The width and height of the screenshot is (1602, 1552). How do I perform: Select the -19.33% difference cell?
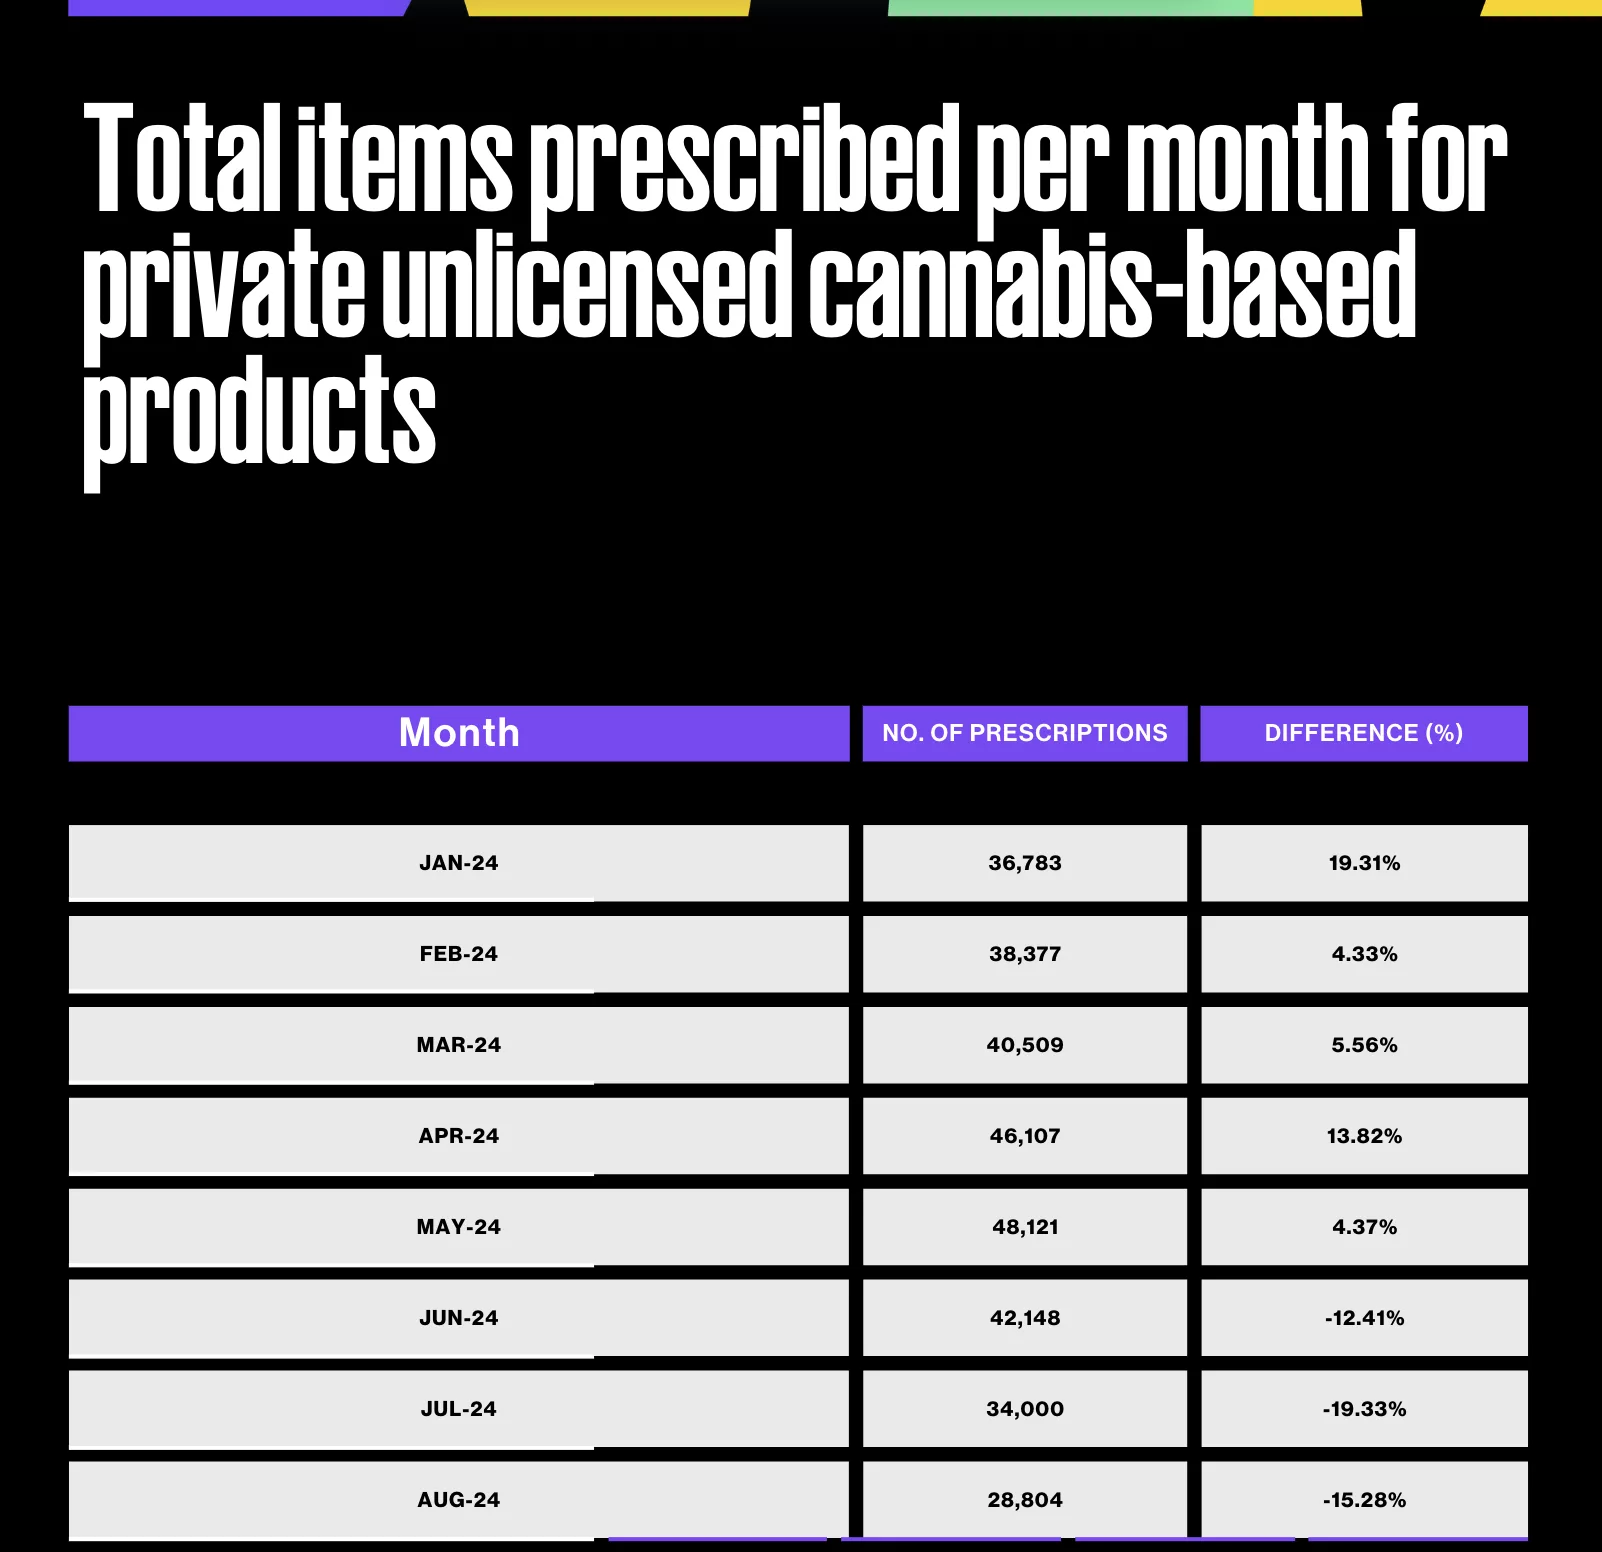coord(1364,1409)
